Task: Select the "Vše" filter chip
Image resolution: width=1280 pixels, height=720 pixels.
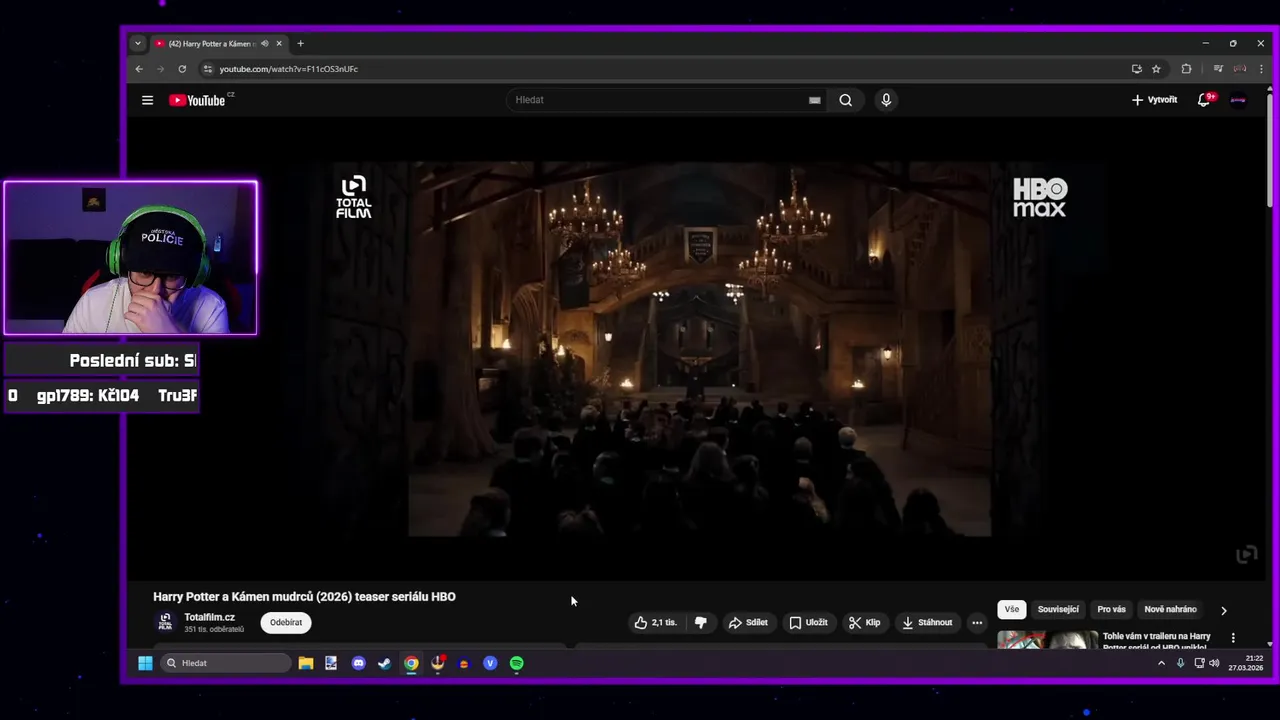Action: (1012, 609)
